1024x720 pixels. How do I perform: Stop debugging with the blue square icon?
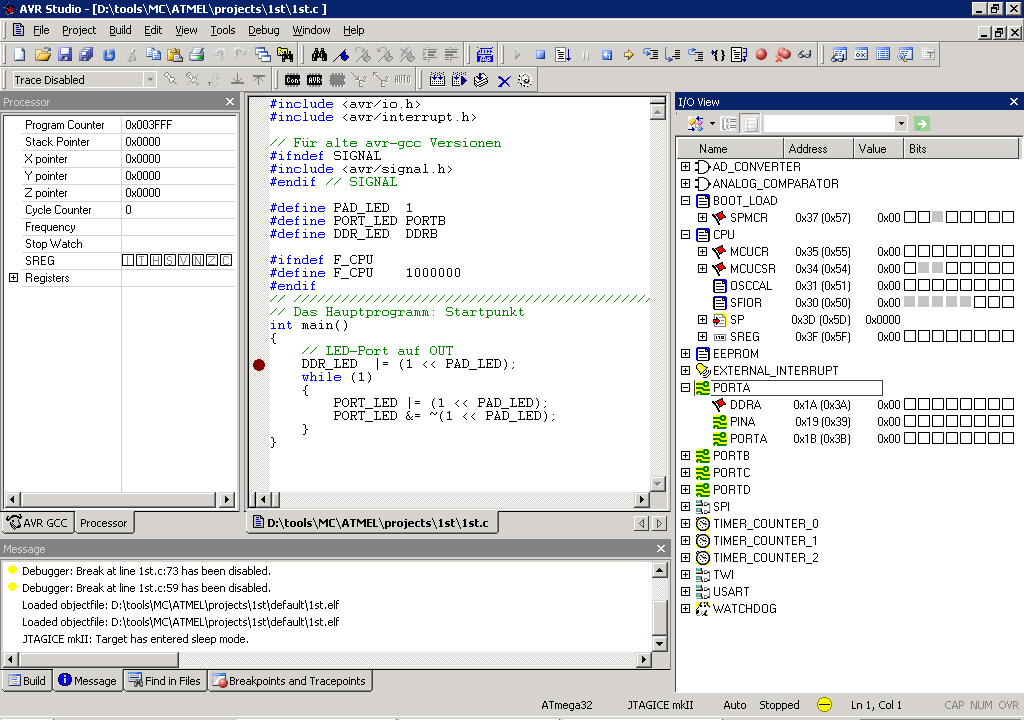[540, 55]
